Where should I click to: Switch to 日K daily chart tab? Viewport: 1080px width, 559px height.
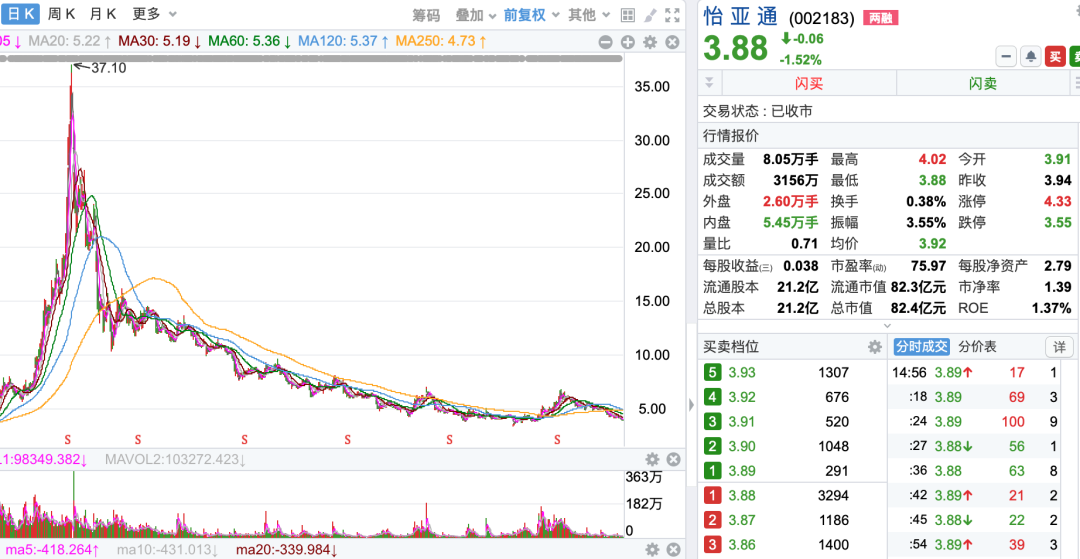point(20,14)
